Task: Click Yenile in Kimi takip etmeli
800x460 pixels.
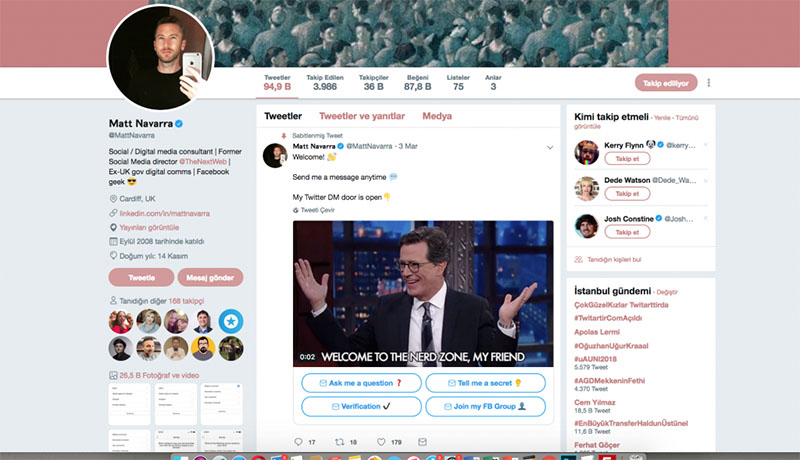Action: click(662, 118)
